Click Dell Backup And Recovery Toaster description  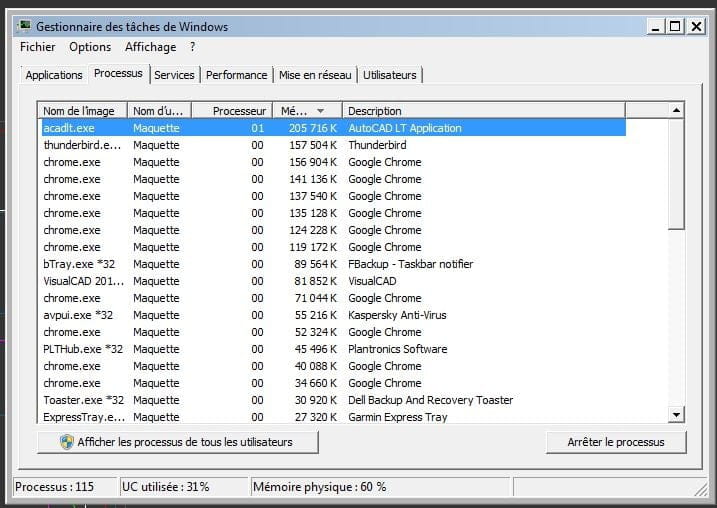(430, 400)
